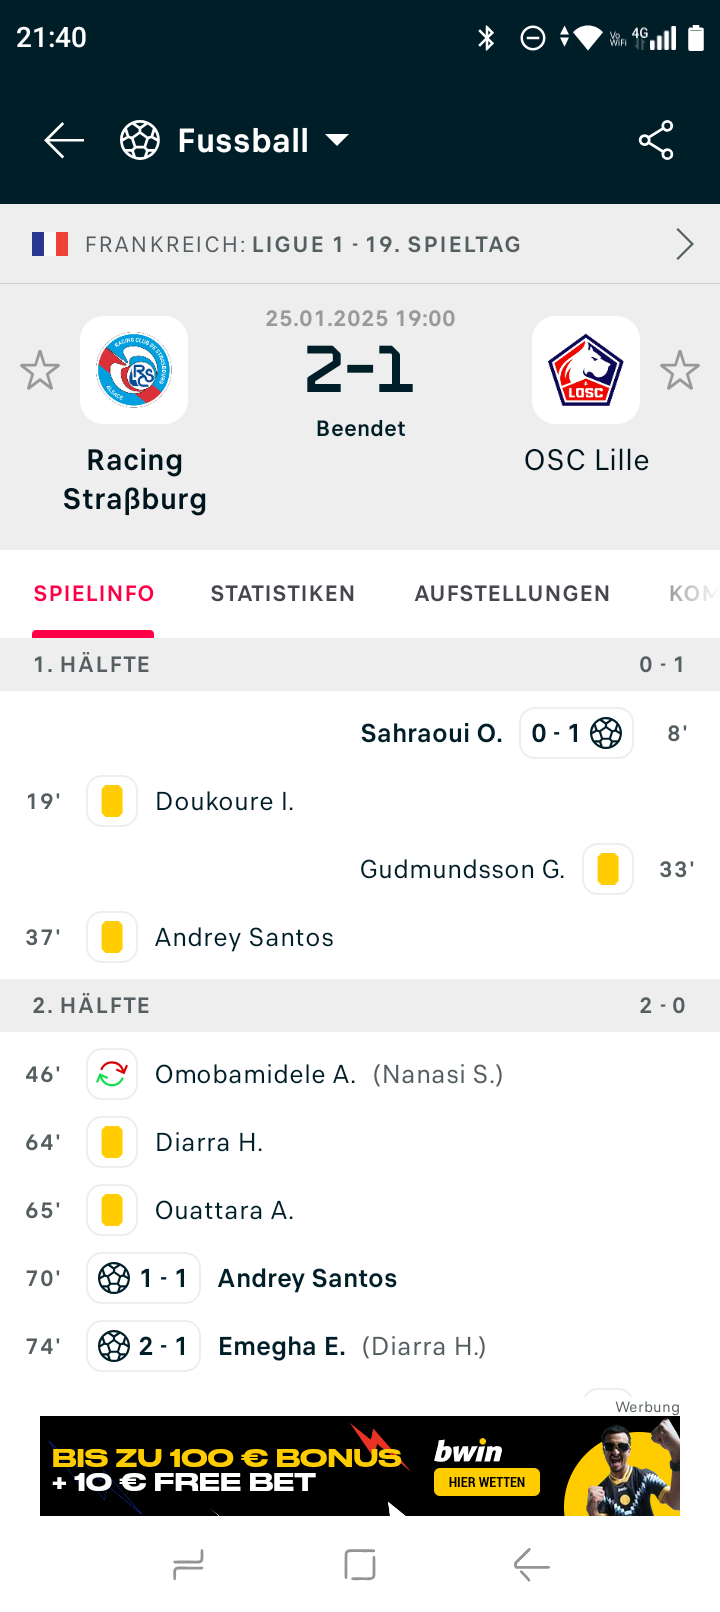Select the Spielinfo tab
Screen dimensions: 720x1612
(94, 594)
